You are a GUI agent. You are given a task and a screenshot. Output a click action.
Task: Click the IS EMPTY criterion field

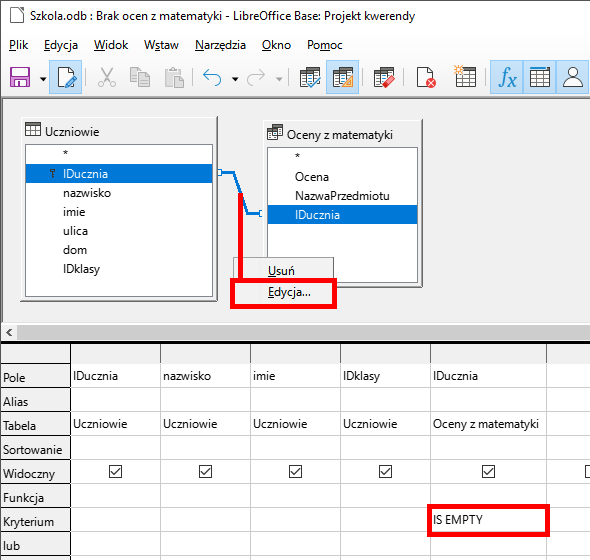488,520
